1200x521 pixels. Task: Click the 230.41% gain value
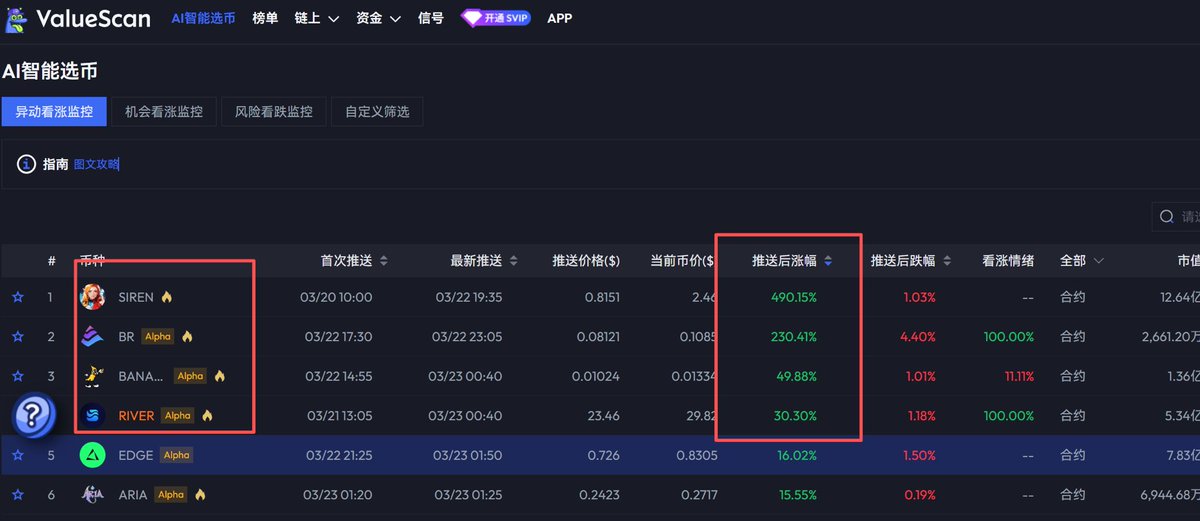tap(794, 337)
